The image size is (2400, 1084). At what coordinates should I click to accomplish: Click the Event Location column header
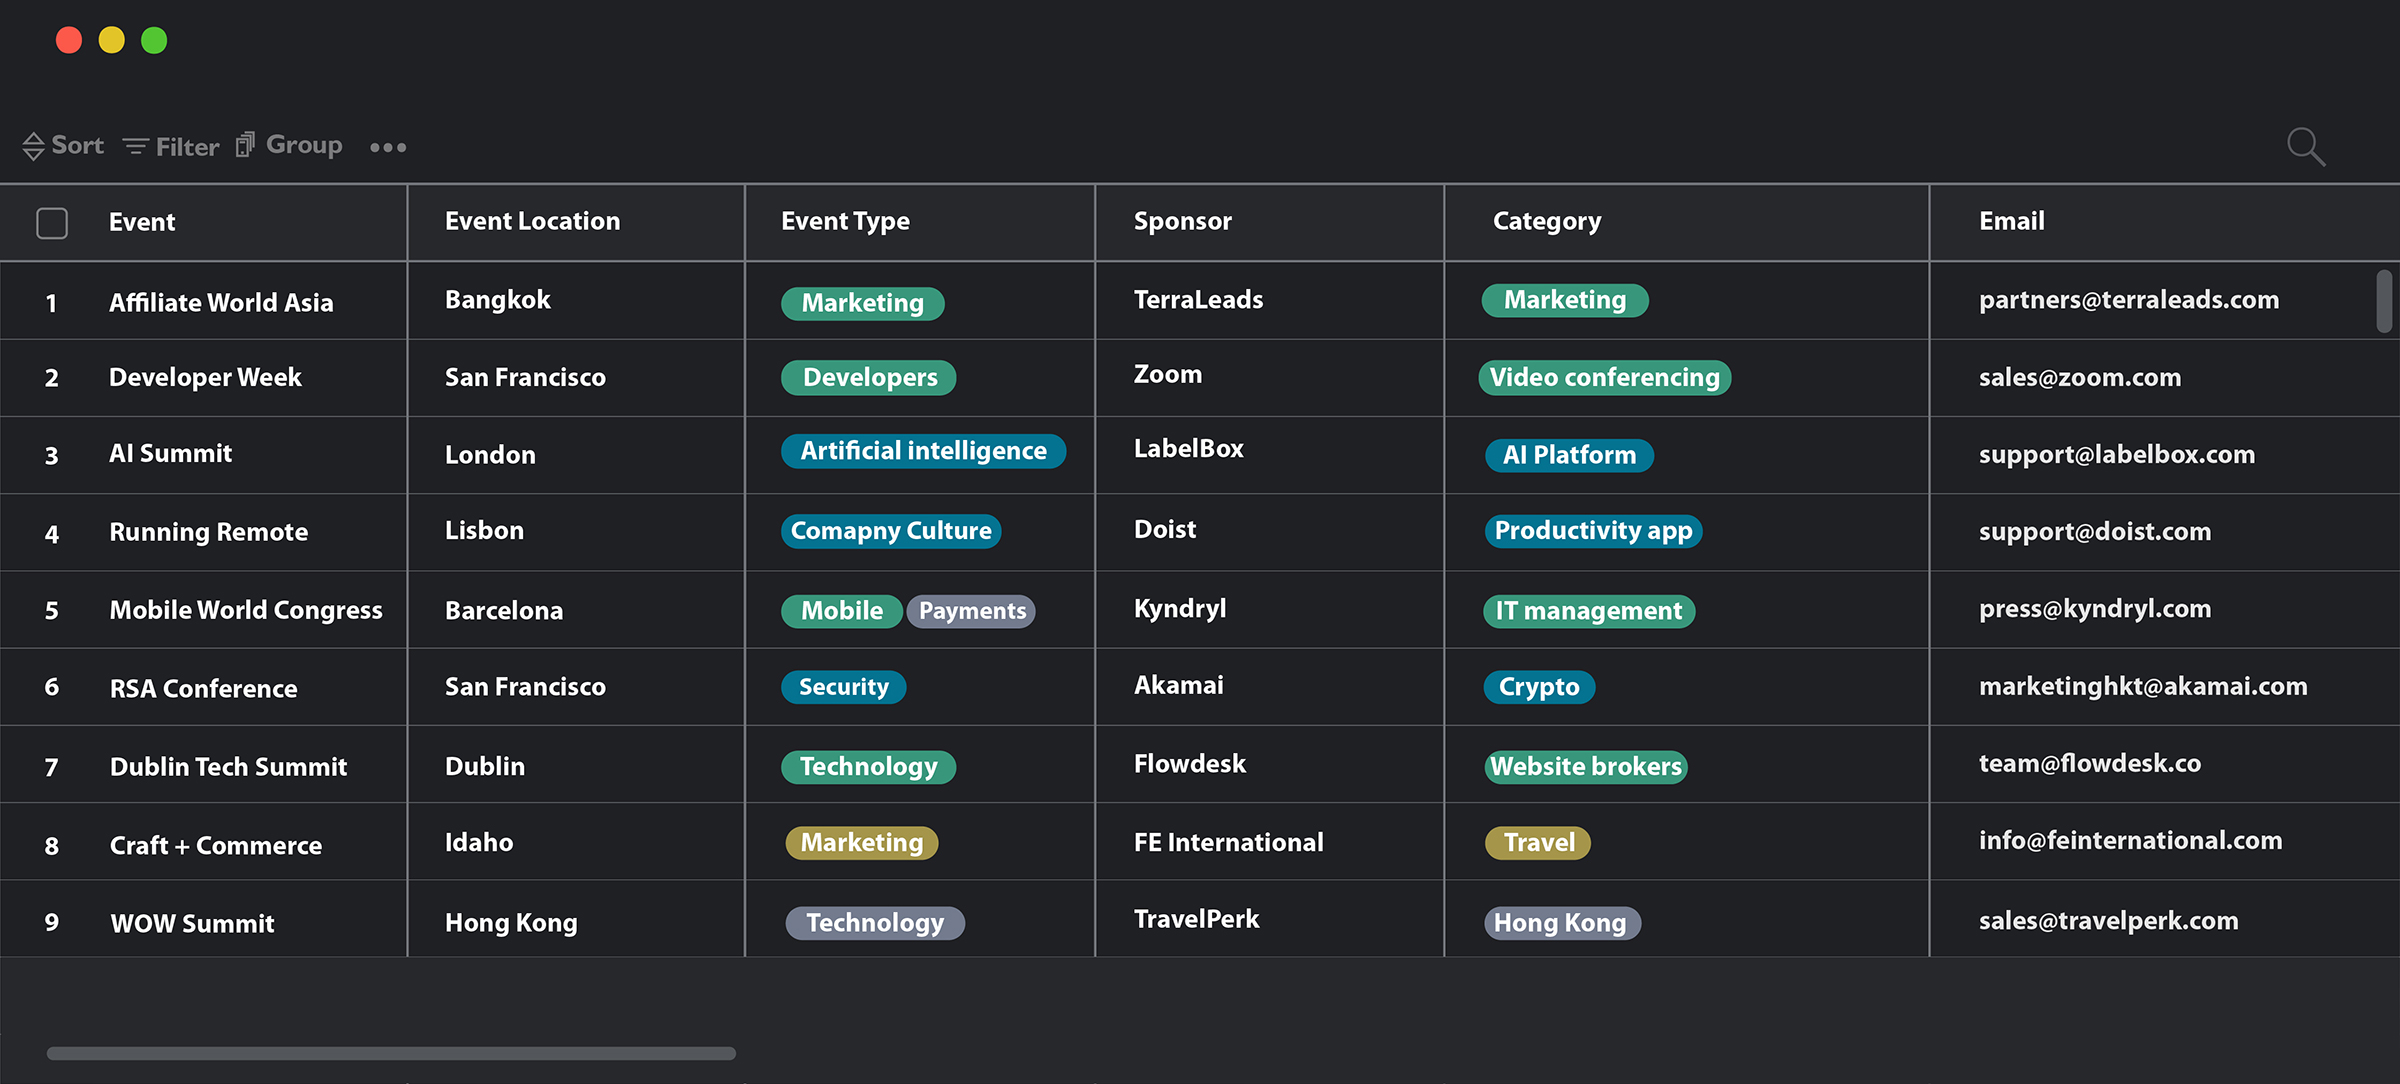pos(532,221)
